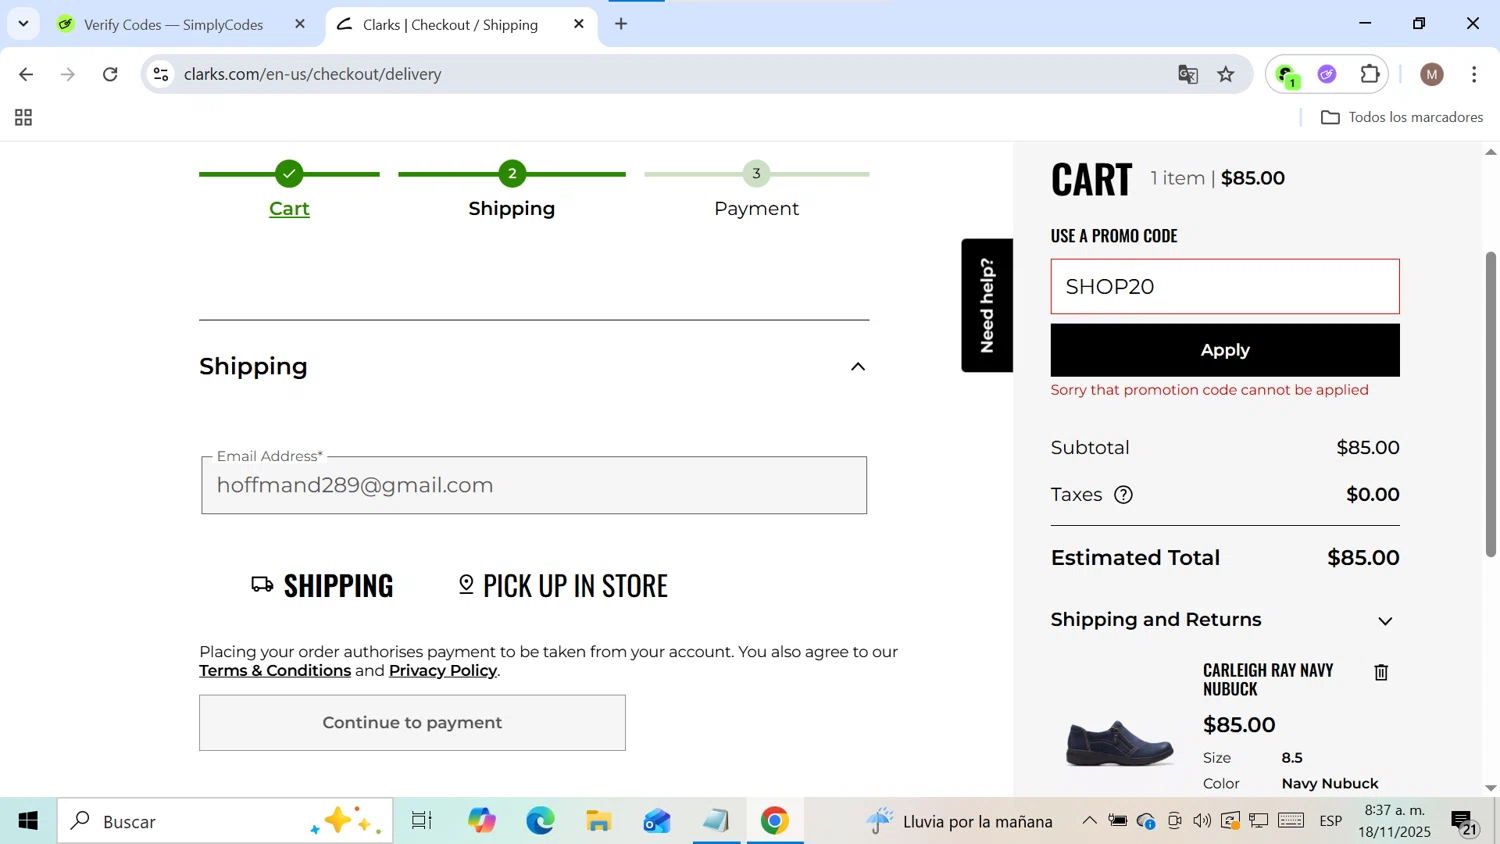Click the Google Translate icon in address bar
1500x844 pixels.
(1188, 74)
